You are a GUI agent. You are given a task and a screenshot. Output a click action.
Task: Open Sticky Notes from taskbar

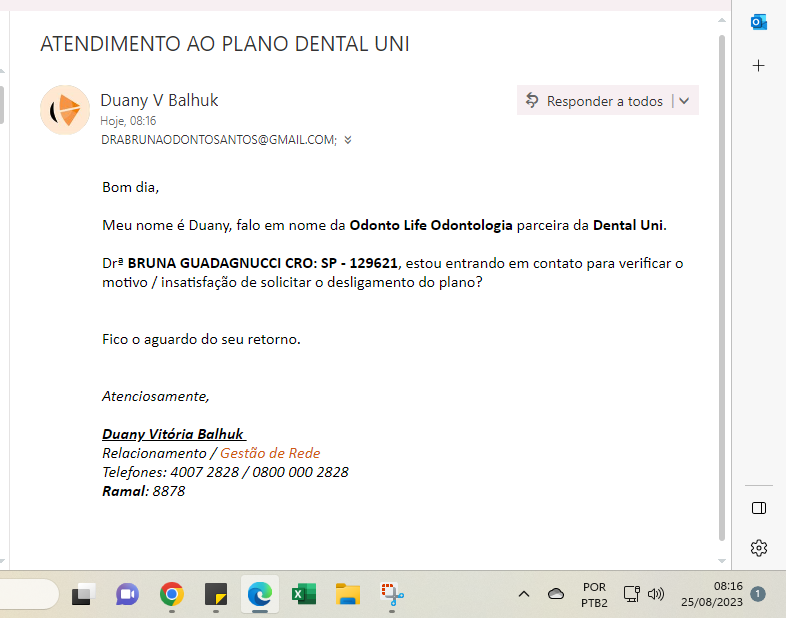pos(216,594)
